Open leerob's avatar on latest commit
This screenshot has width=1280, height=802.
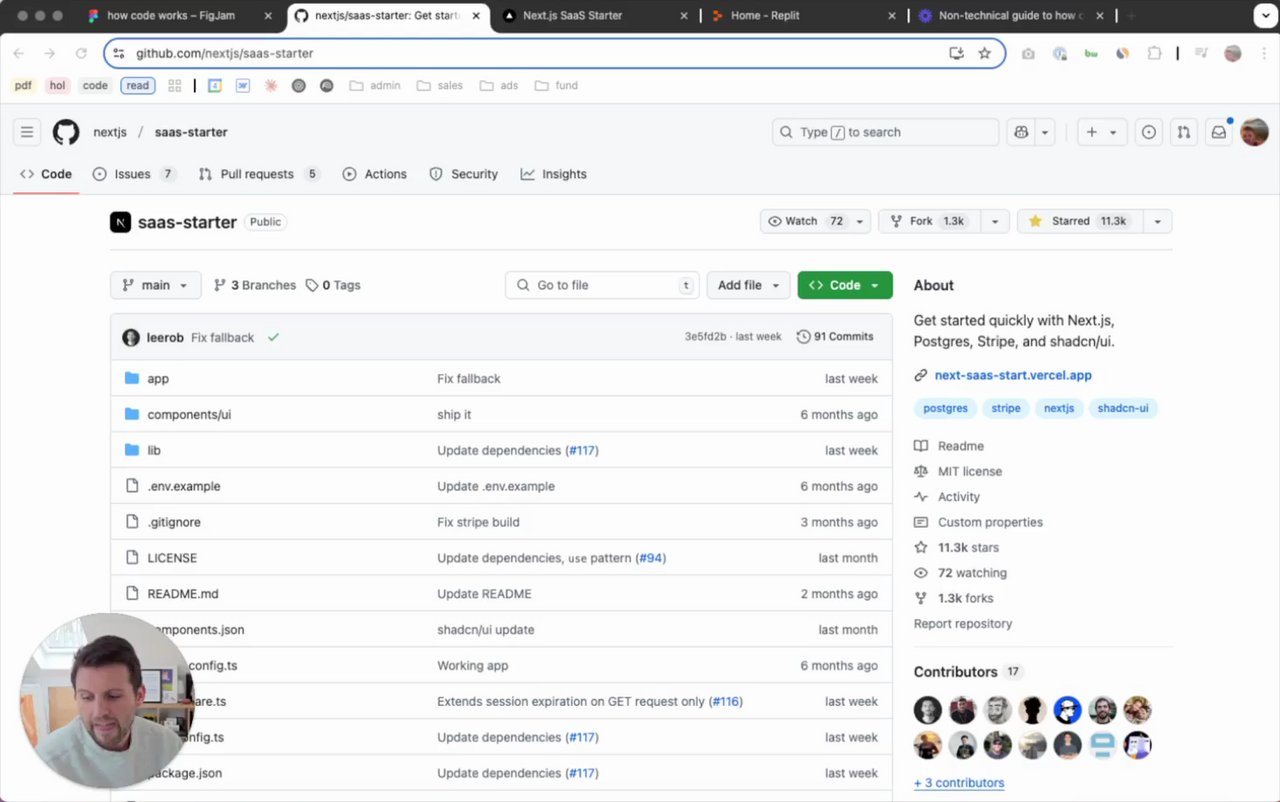pos(131,337)
